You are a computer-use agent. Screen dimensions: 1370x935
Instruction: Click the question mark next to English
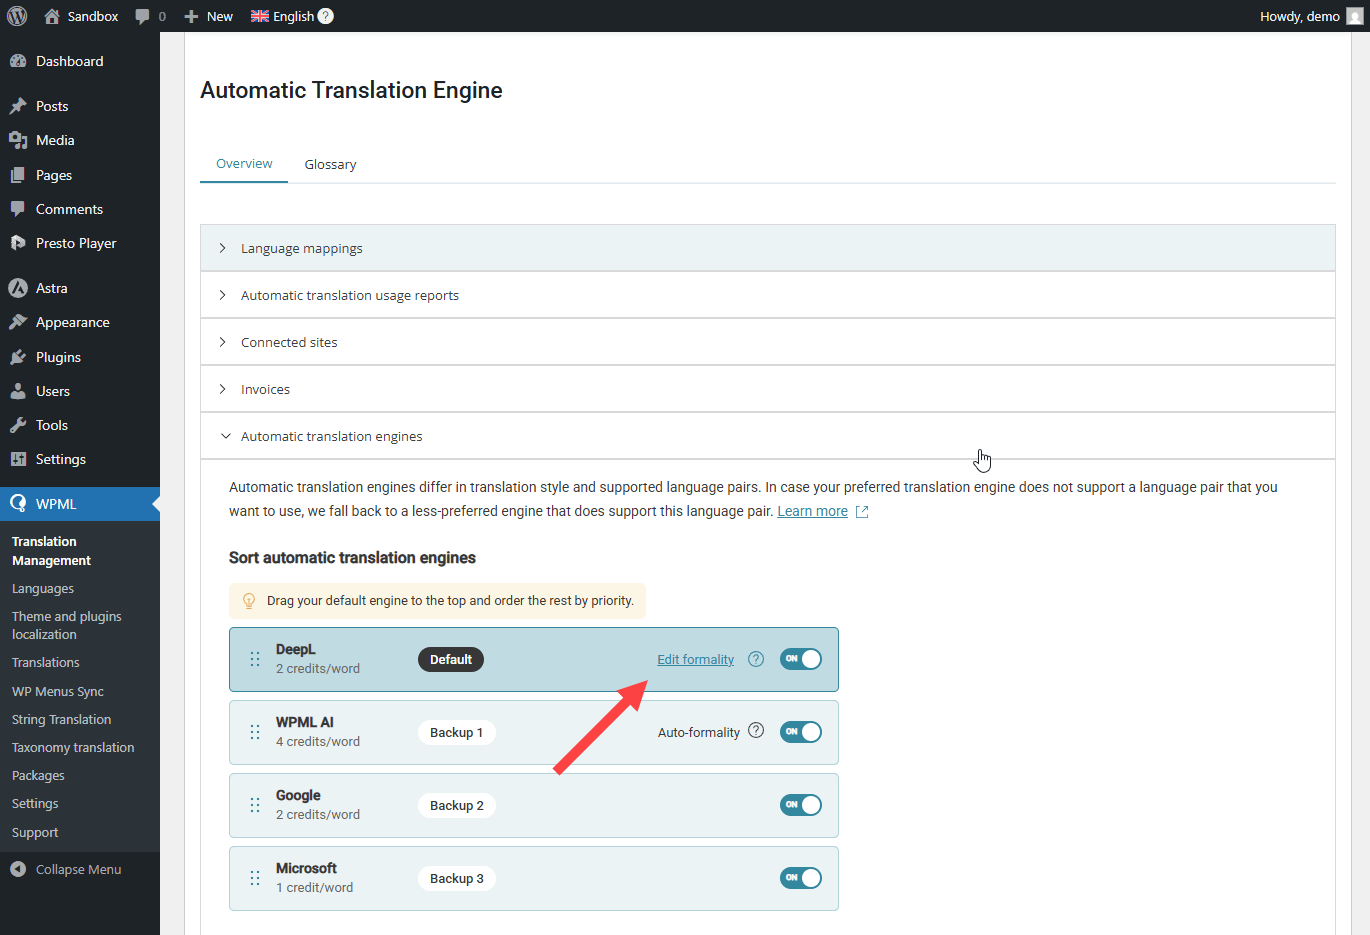click(326, 16)
